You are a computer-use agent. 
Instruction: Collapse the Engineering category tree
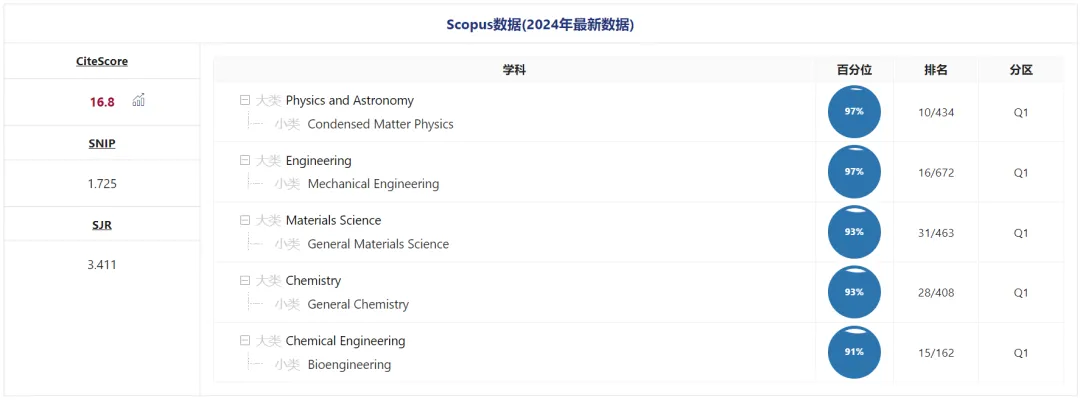[245, 160]
